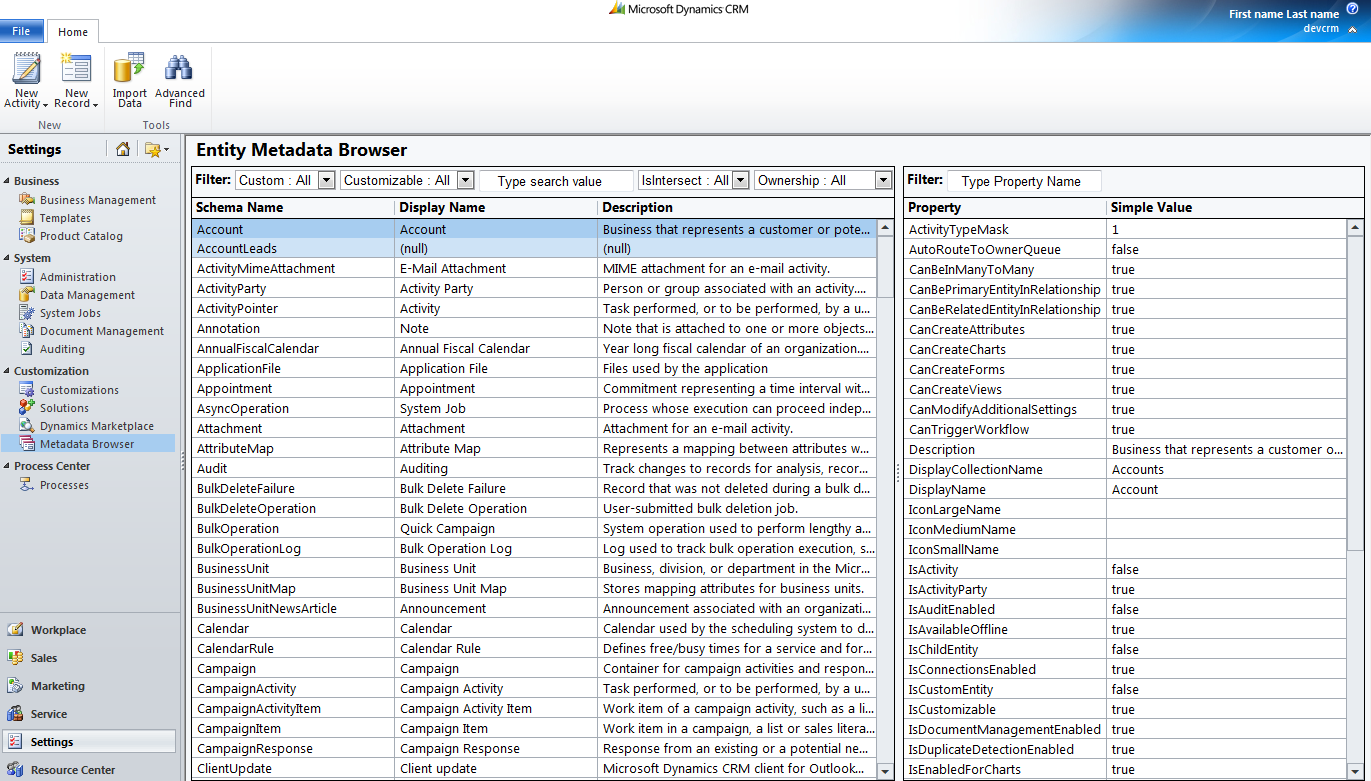
Task: Click the Type Property Name filter field
Action: tap(1024, 181)
